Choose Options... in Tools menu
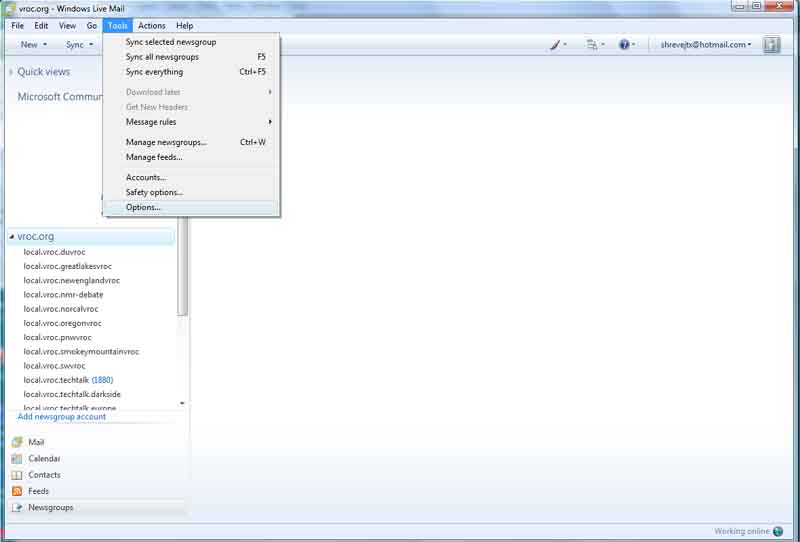 click(x=191, y=207)
